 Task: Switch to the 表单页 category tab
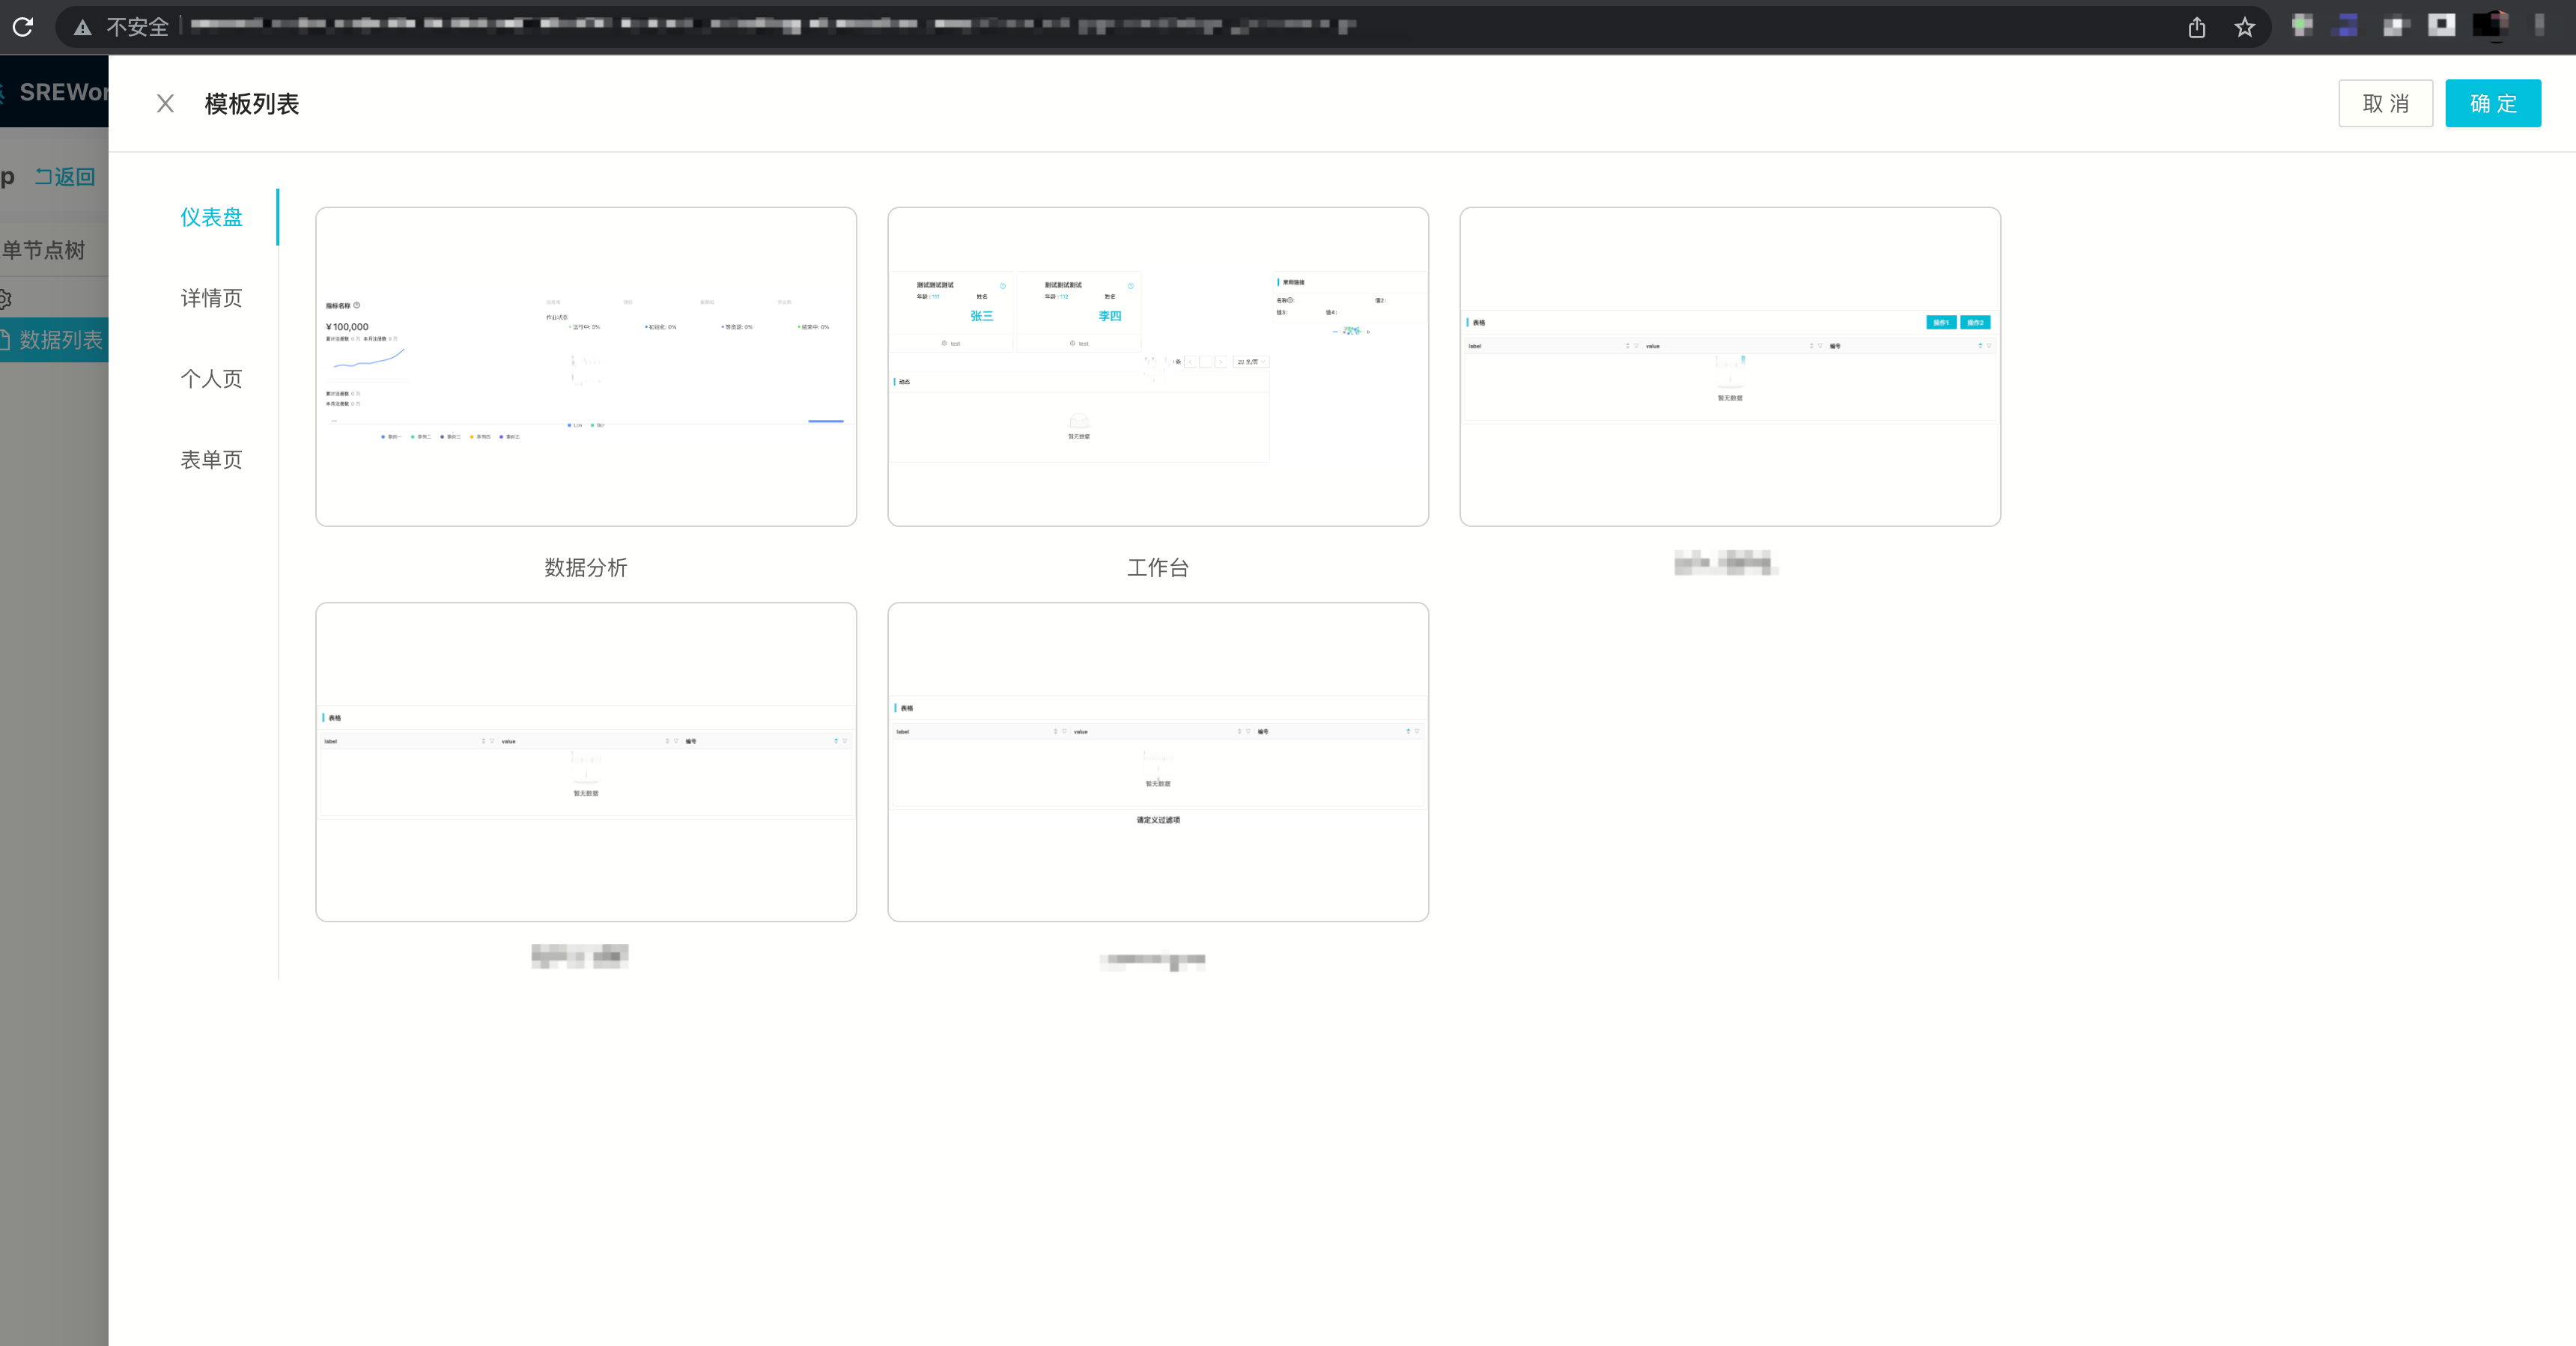tap(211, 460)
